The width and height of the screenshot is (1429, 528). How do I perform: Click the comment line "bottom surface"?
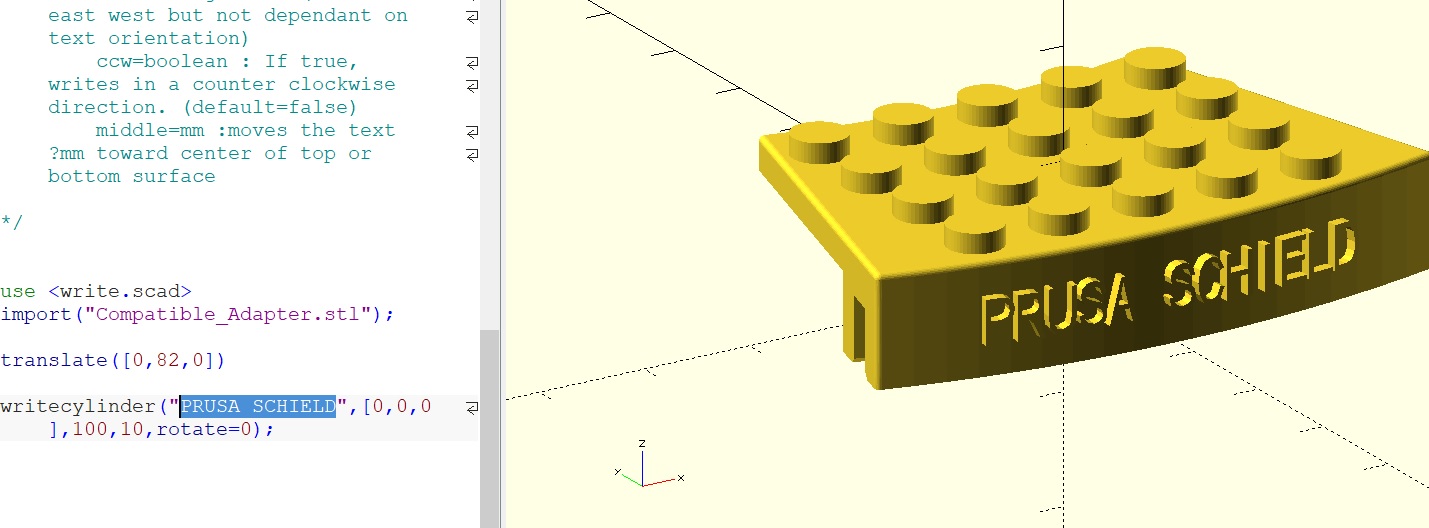click(131, 176)
